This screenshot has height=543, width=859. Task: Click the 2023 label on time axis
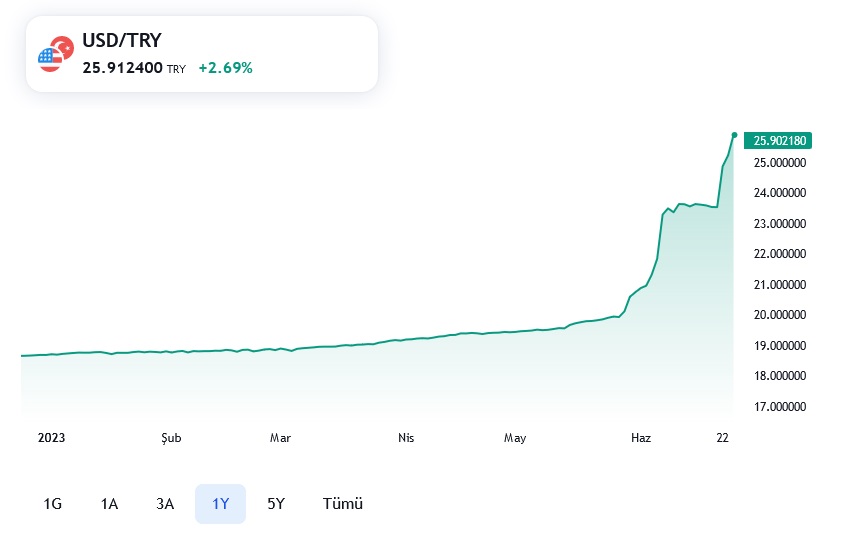[x=50, y=438]
